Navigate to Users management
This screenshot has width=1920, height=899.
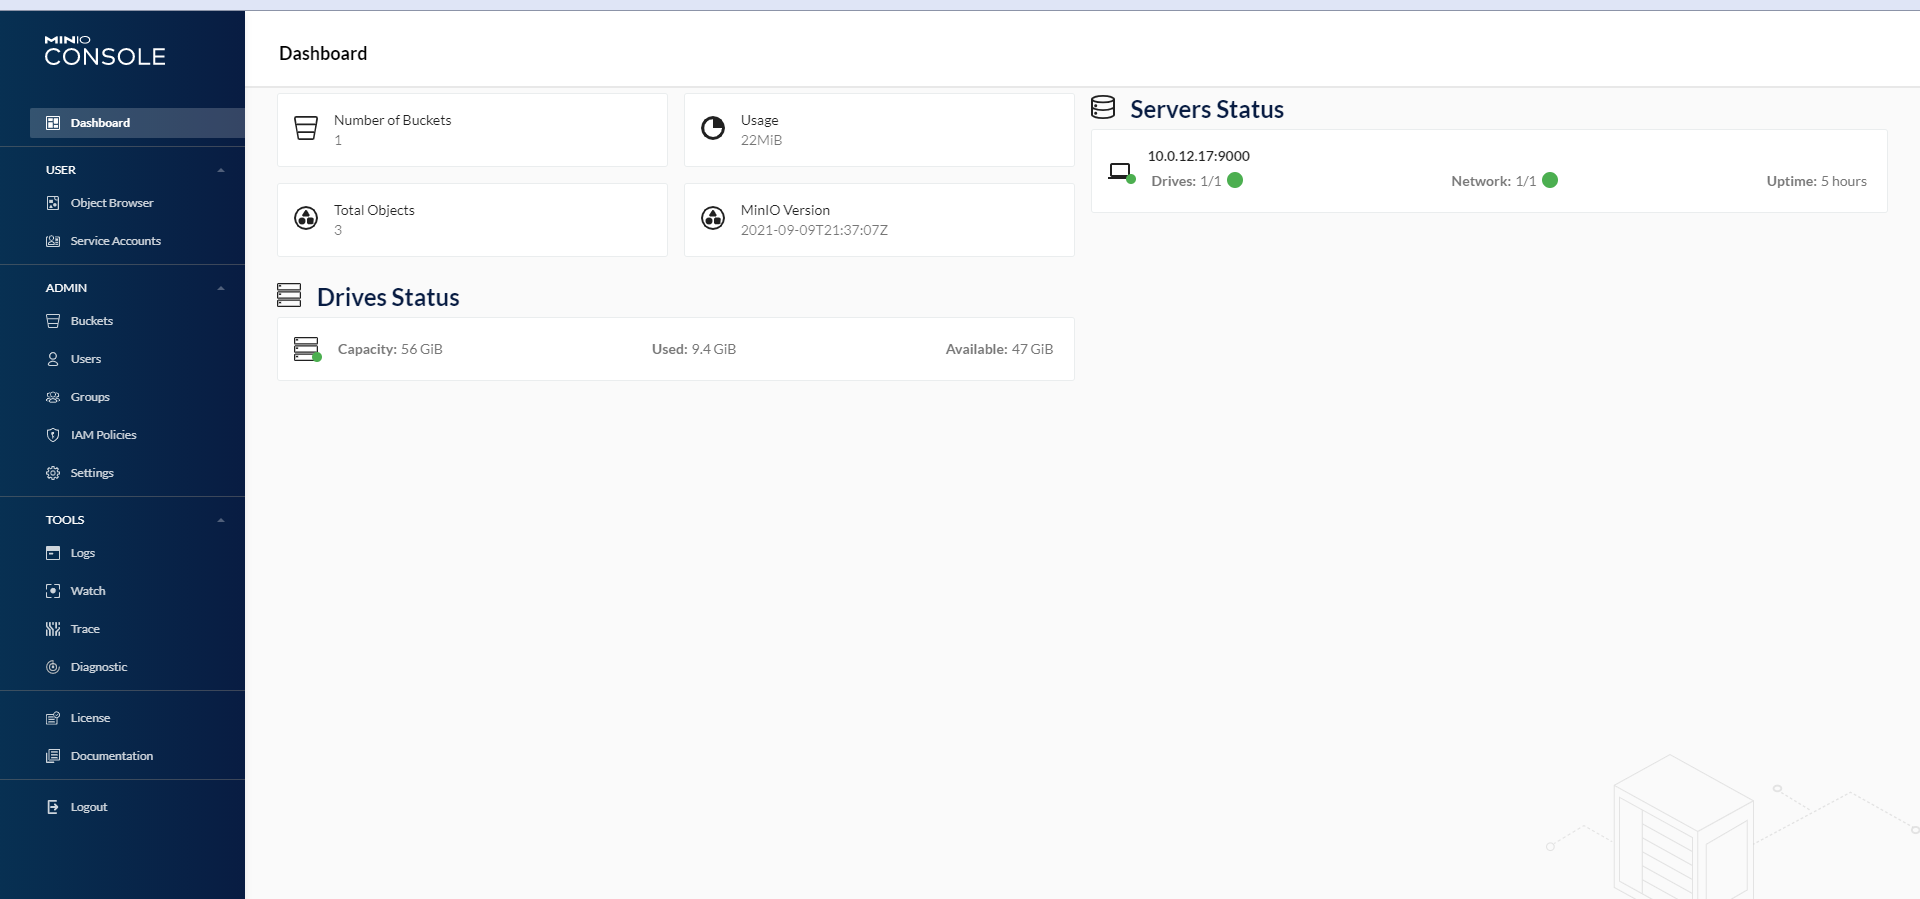click(86, 359)
